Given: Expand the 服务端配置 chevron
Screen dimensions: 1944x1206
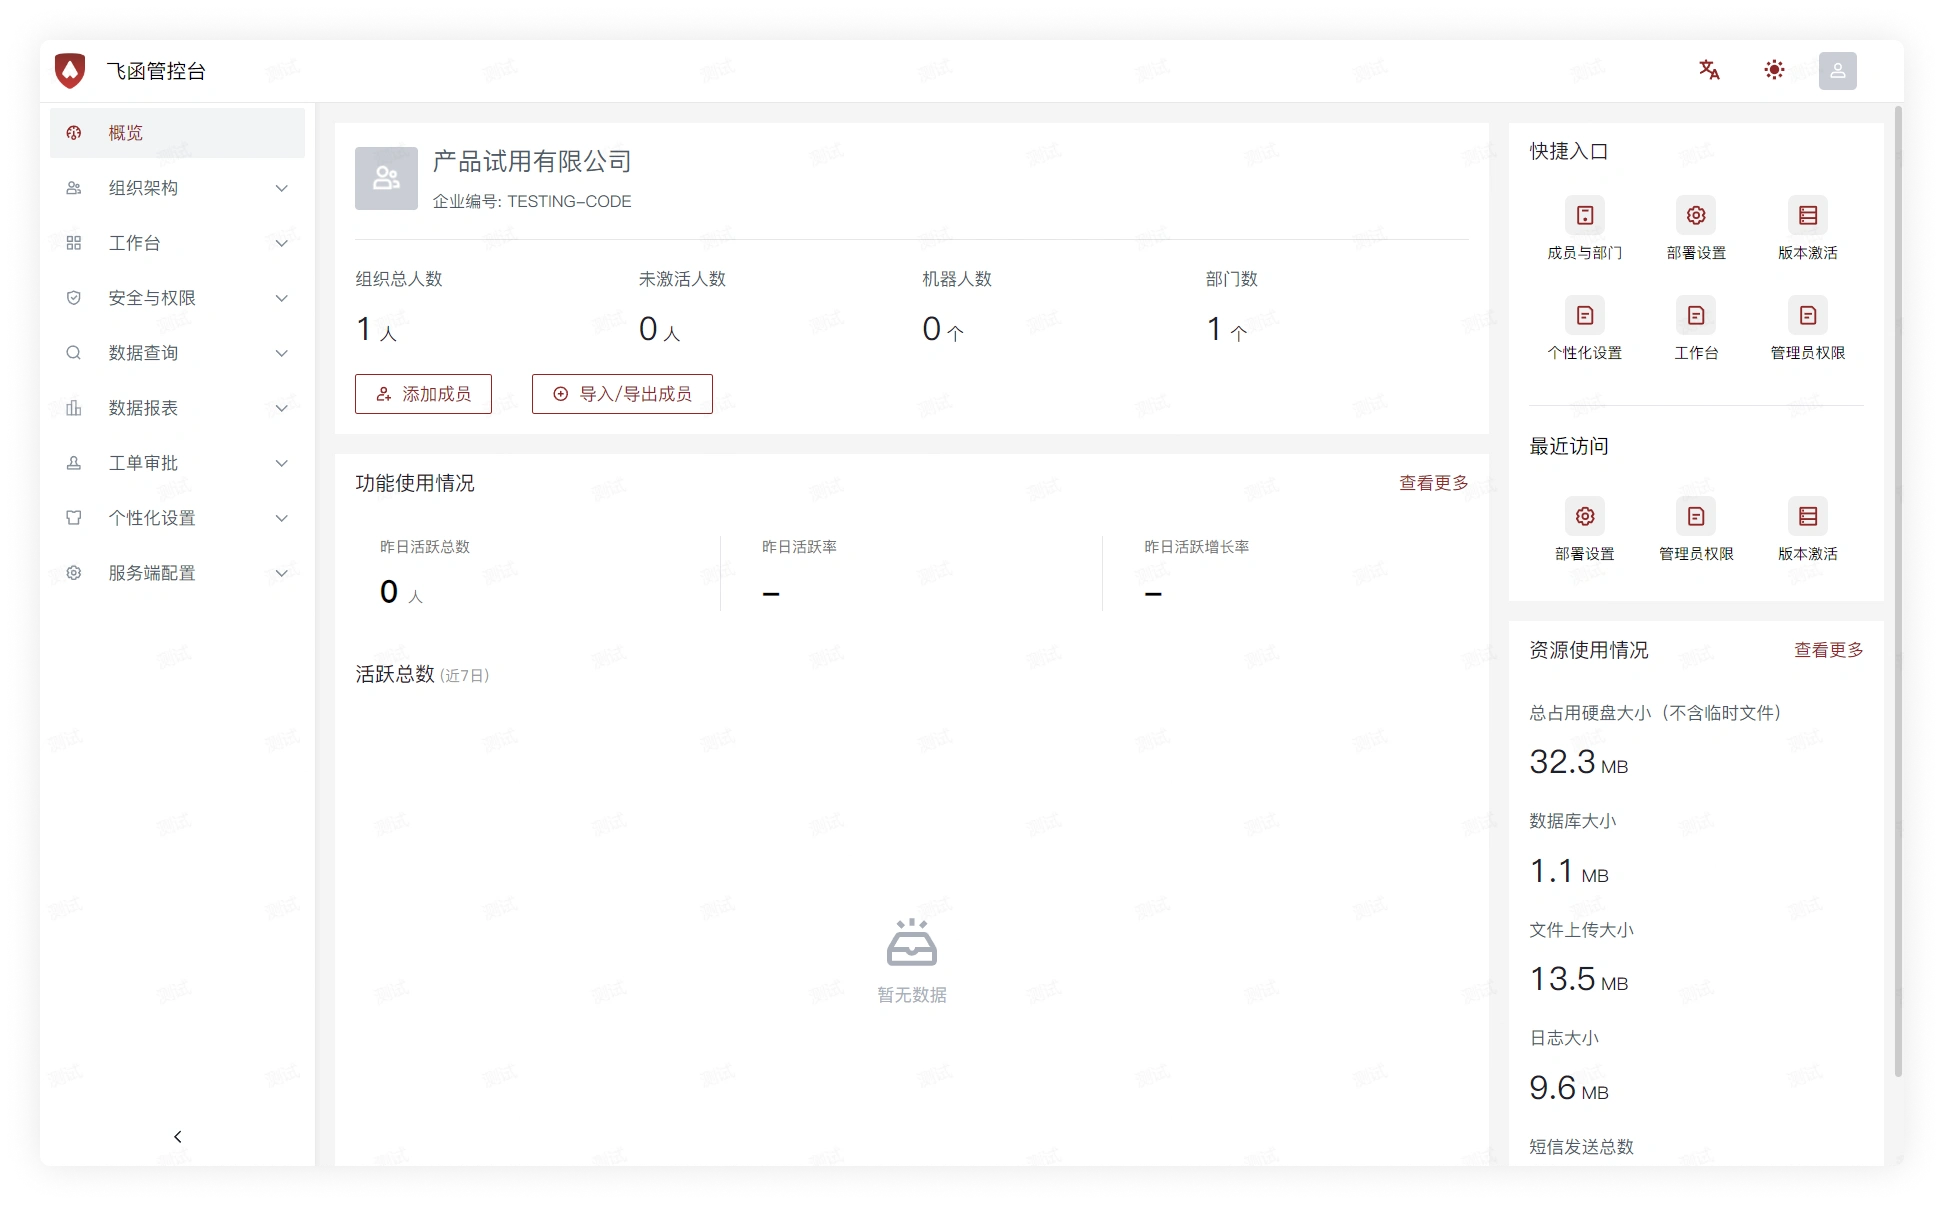Looking at the screenshot, I should tap(282, 573).
